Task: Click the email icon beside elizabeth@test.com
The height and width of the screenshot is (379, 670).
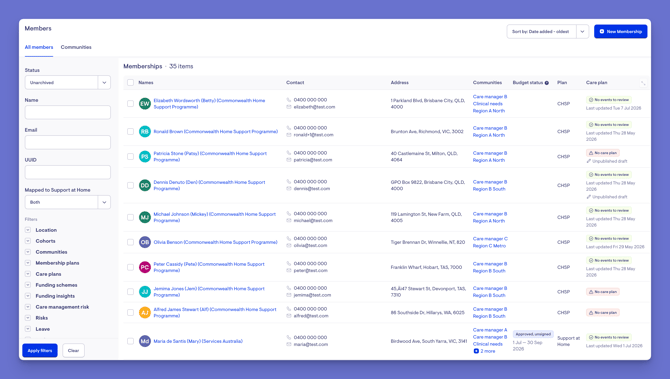Action: 289,107
